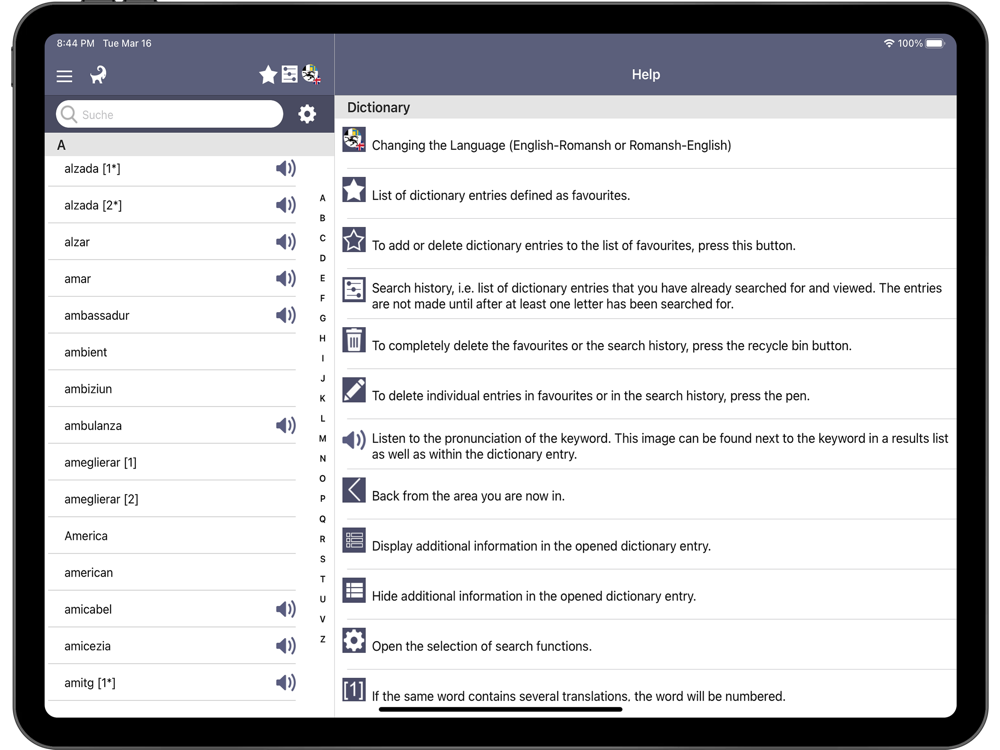Jump to letter S in index

pos(323,559)
